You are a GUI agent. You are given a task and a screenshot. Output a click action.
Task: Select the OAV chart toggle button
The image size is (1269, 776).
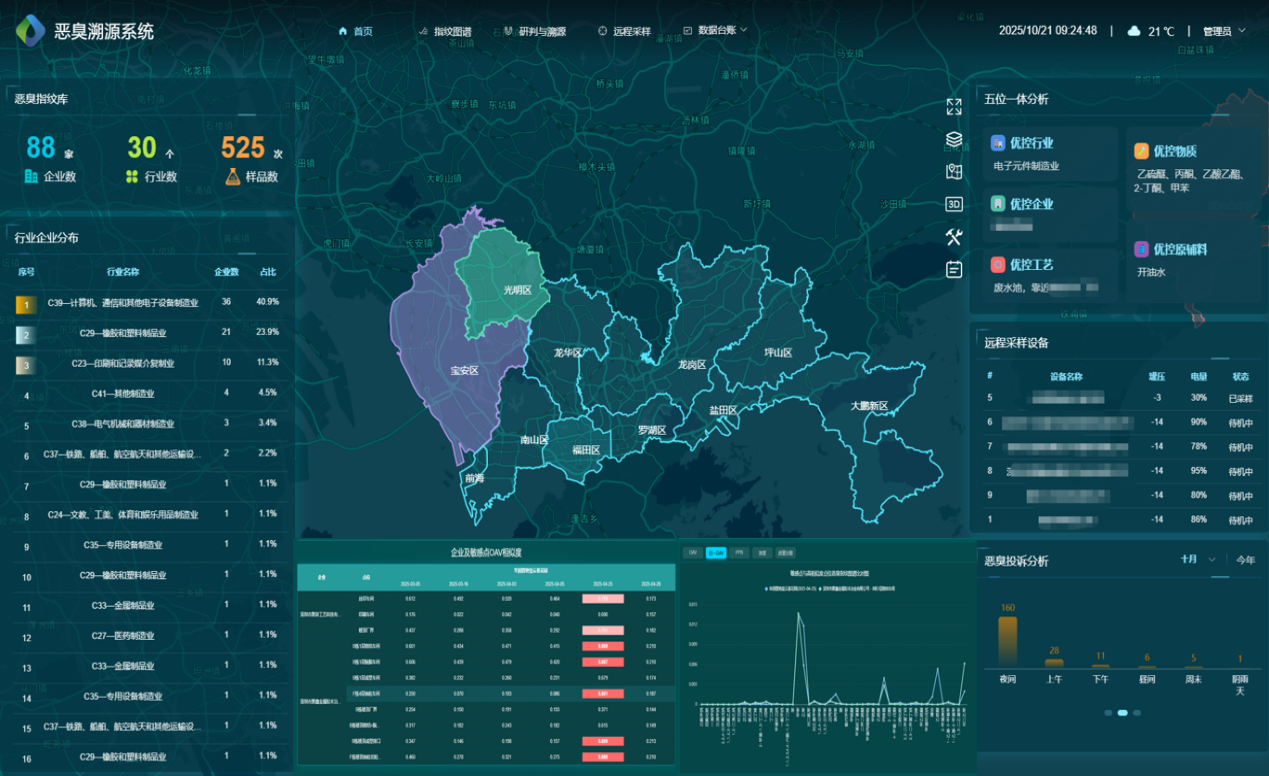tap(692, 552)
